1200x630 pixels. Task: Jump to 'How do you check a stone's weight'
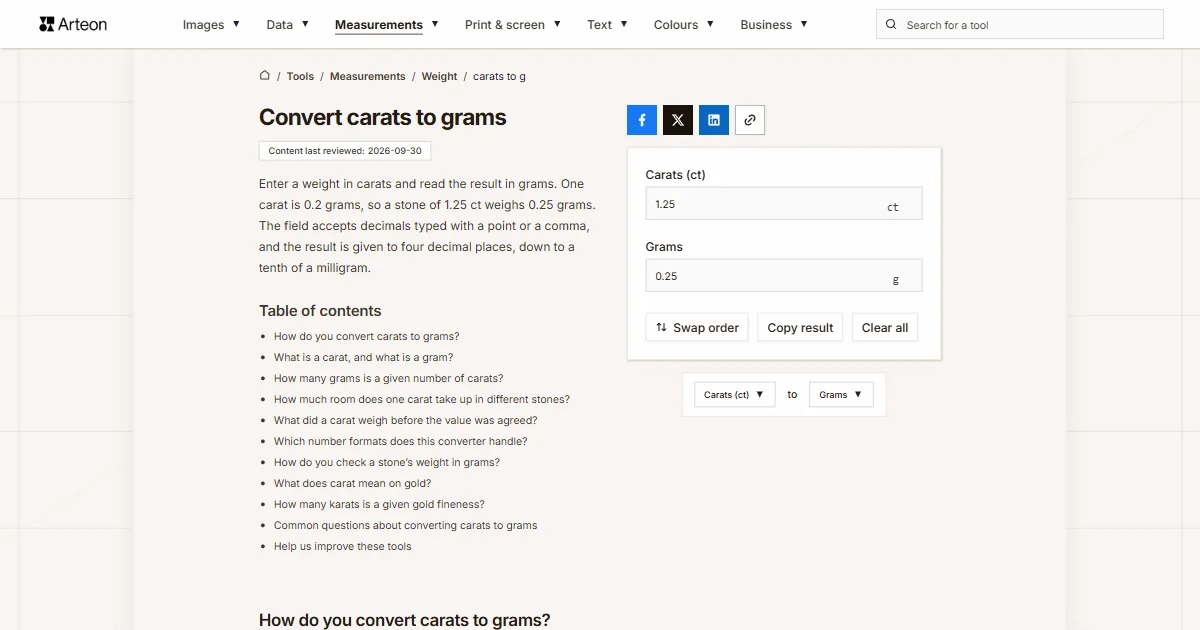click(x=387, y=463)
